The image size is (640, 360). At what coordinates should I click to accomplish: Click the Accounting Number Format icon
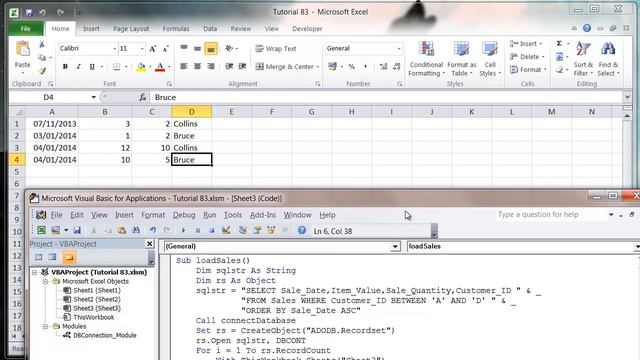[x=333, y=67]
